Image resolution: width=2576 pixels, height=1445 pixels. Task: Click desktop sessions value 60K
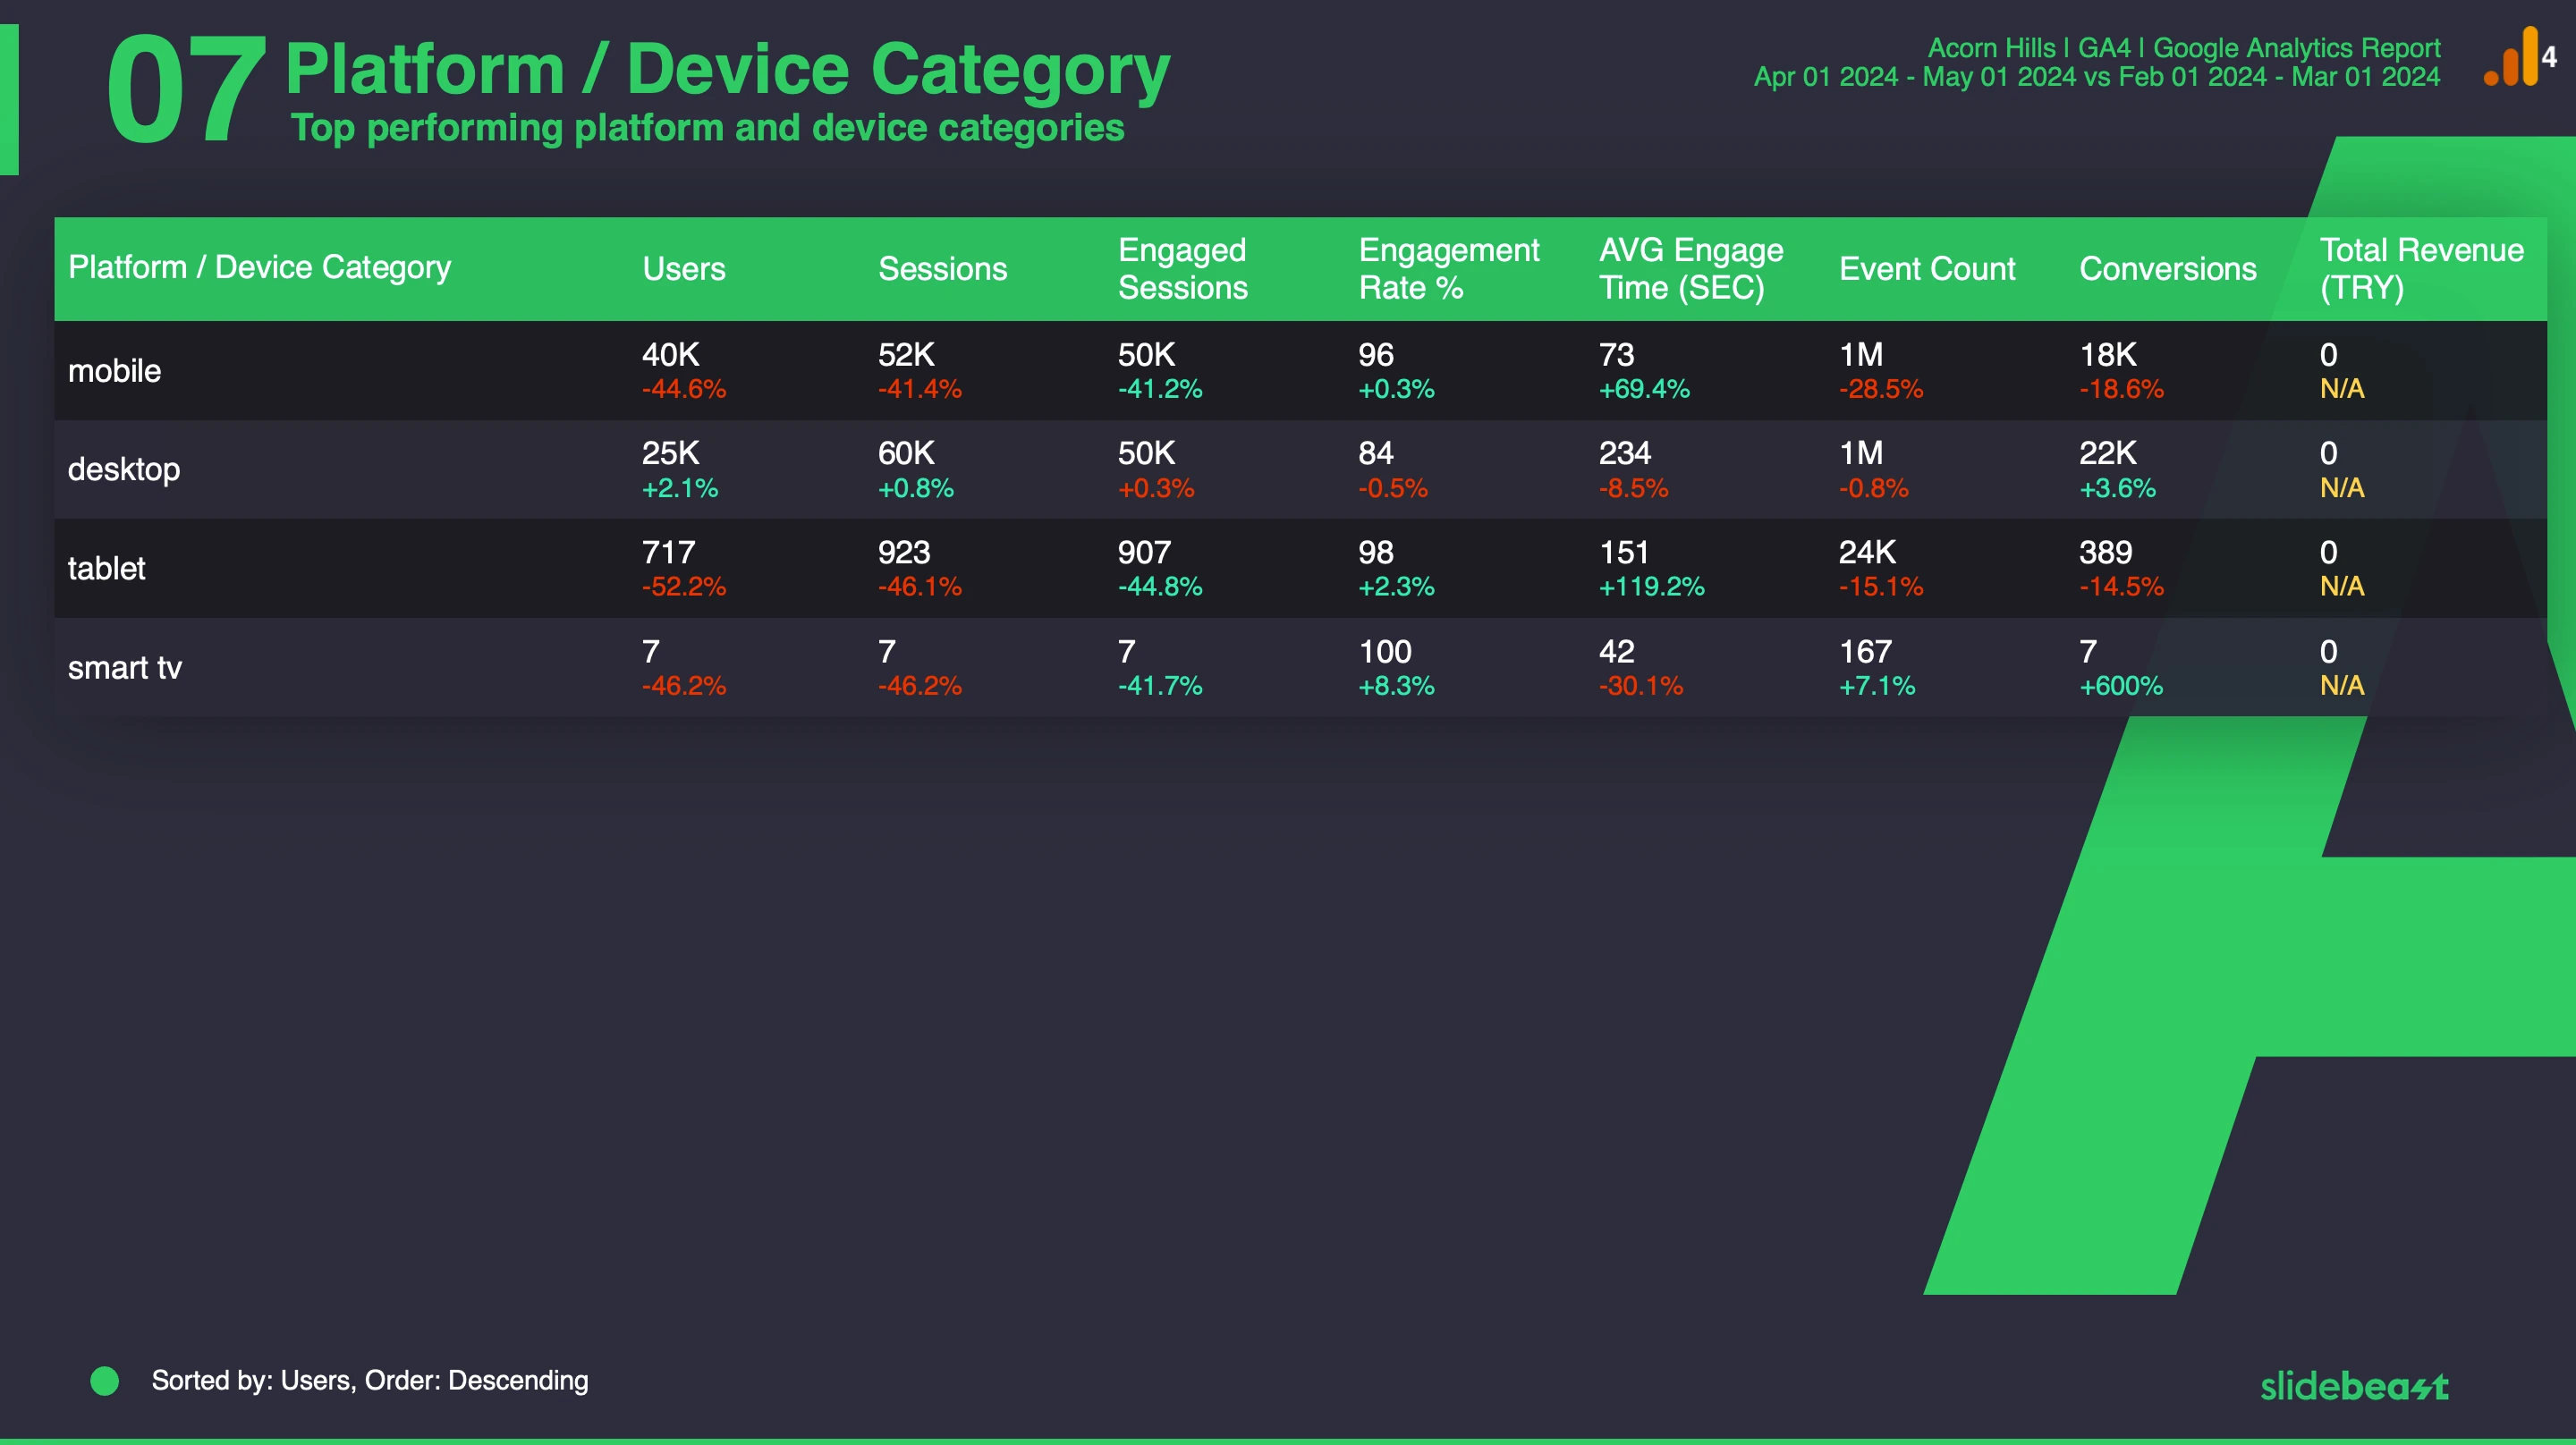[x=906, y=453]
